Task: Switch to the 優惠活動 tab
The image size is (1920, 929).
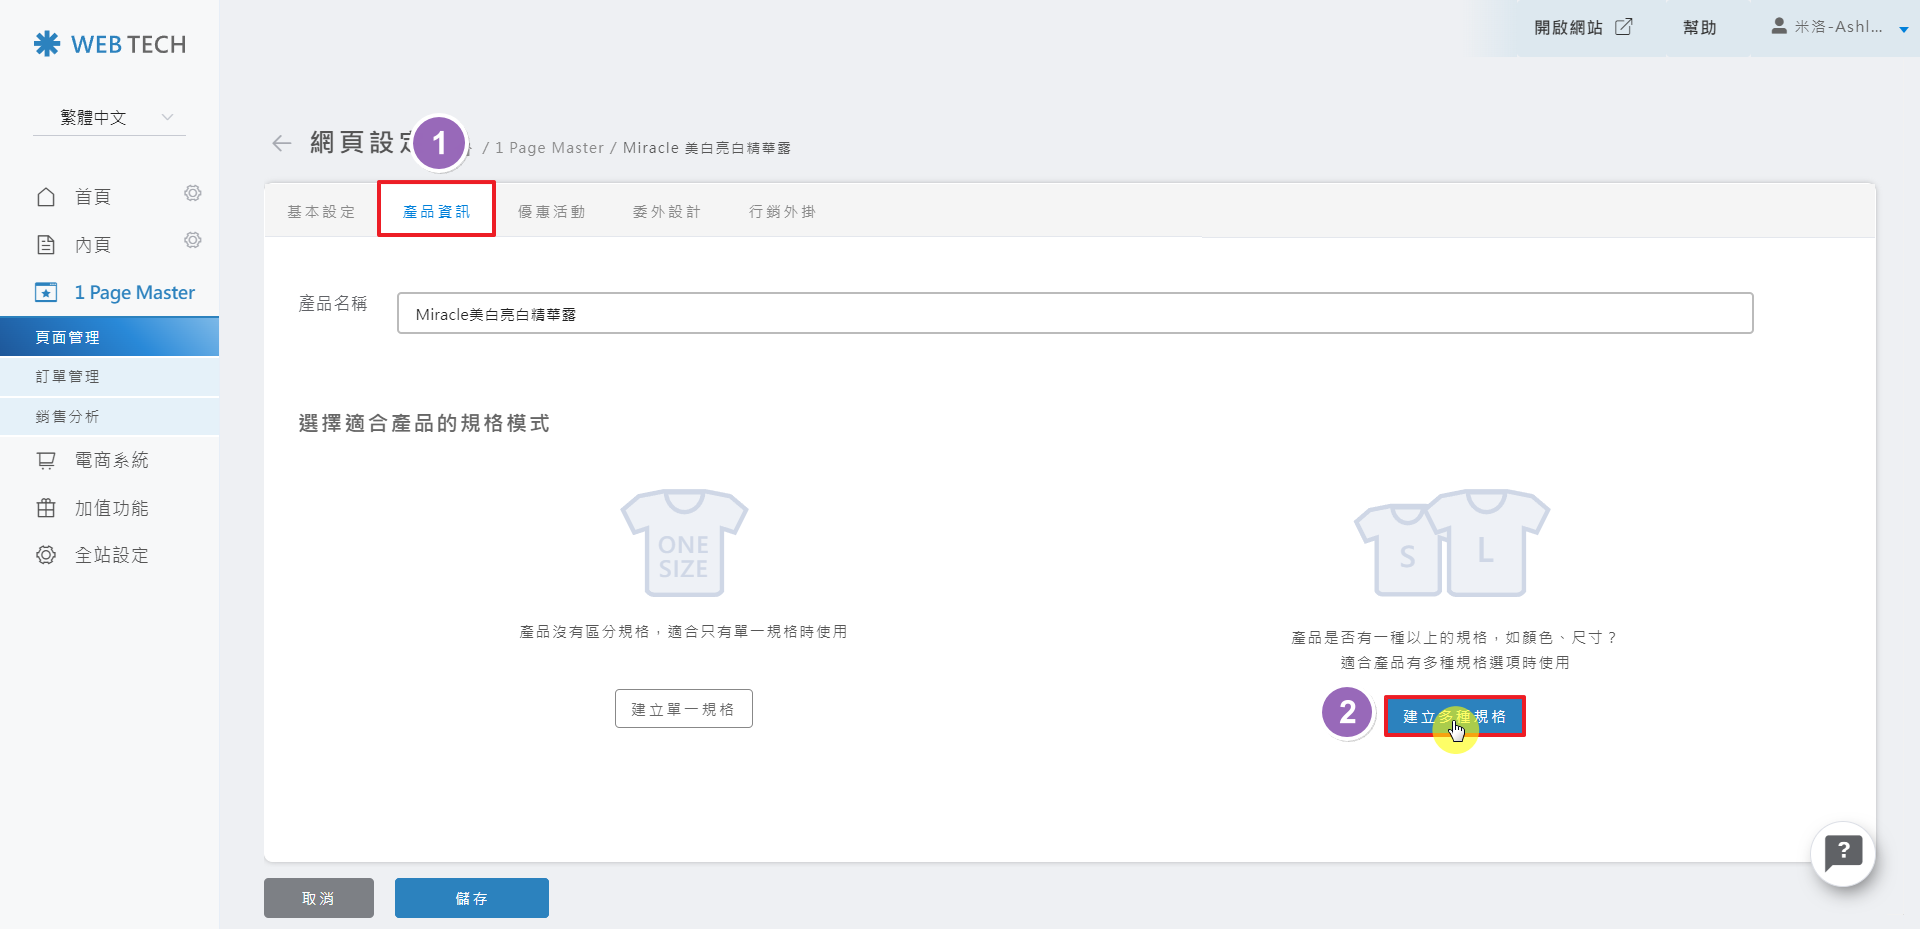Action: [x=551, y=212]
